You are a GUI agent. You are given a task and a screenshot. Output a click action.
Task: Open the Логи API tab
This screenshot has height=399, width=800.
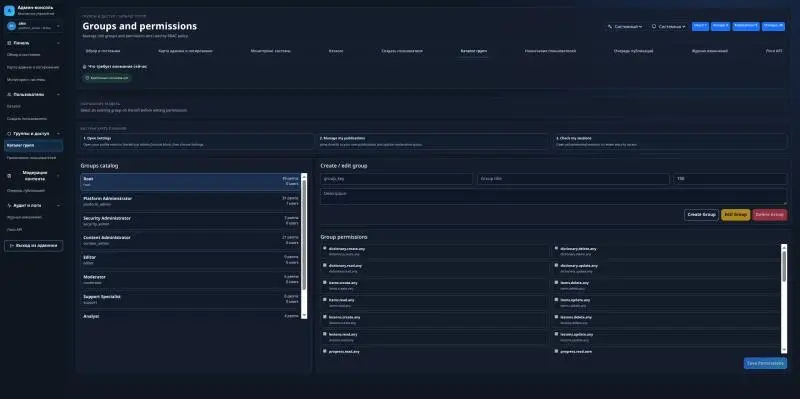click(774, 51)
